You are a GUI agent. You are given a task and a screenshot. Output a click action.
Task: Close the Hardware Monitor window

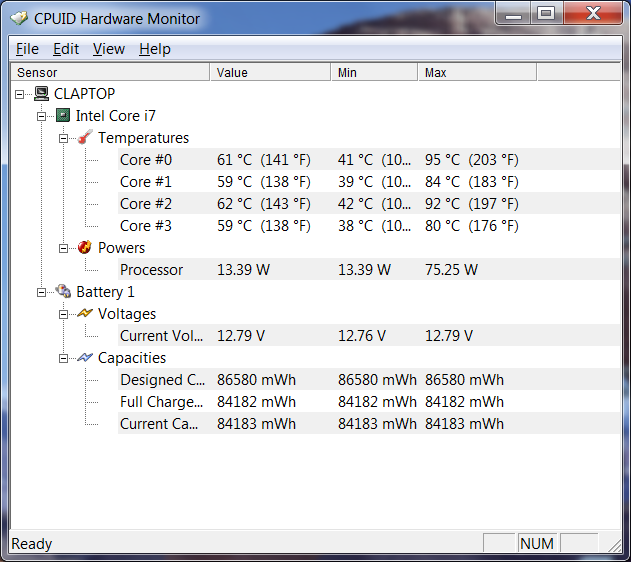click(593, 14)
